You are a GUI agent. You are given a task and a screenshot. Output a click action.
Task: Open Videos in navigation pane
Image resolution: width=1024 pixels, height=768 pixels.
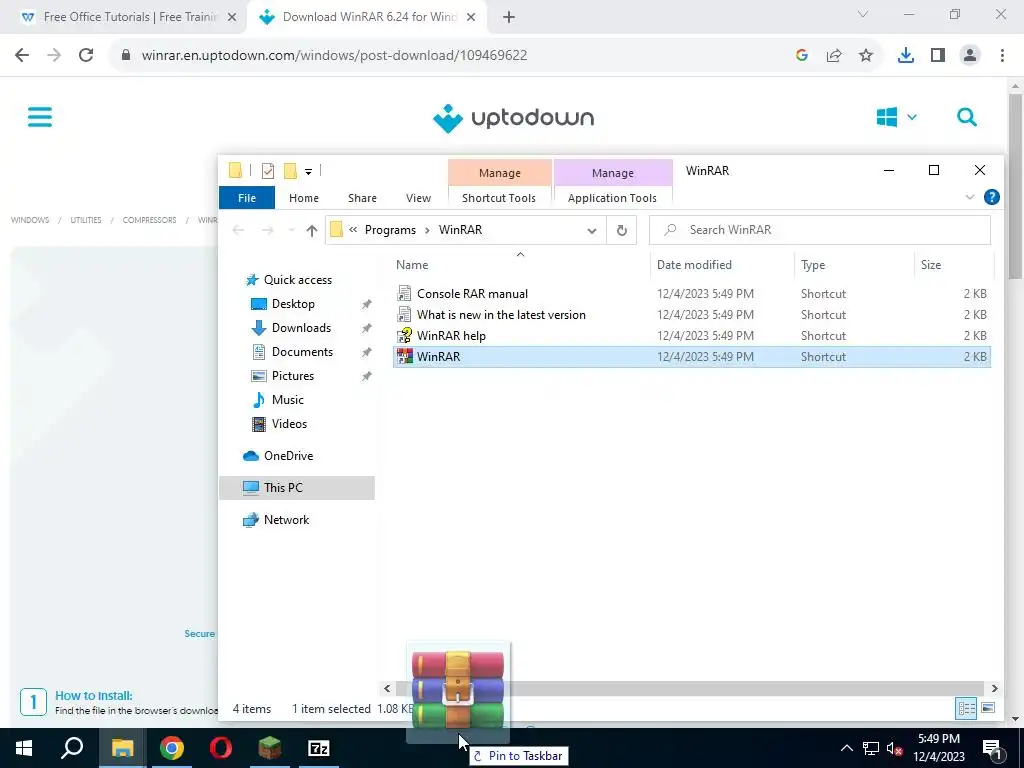click(289, 424)
